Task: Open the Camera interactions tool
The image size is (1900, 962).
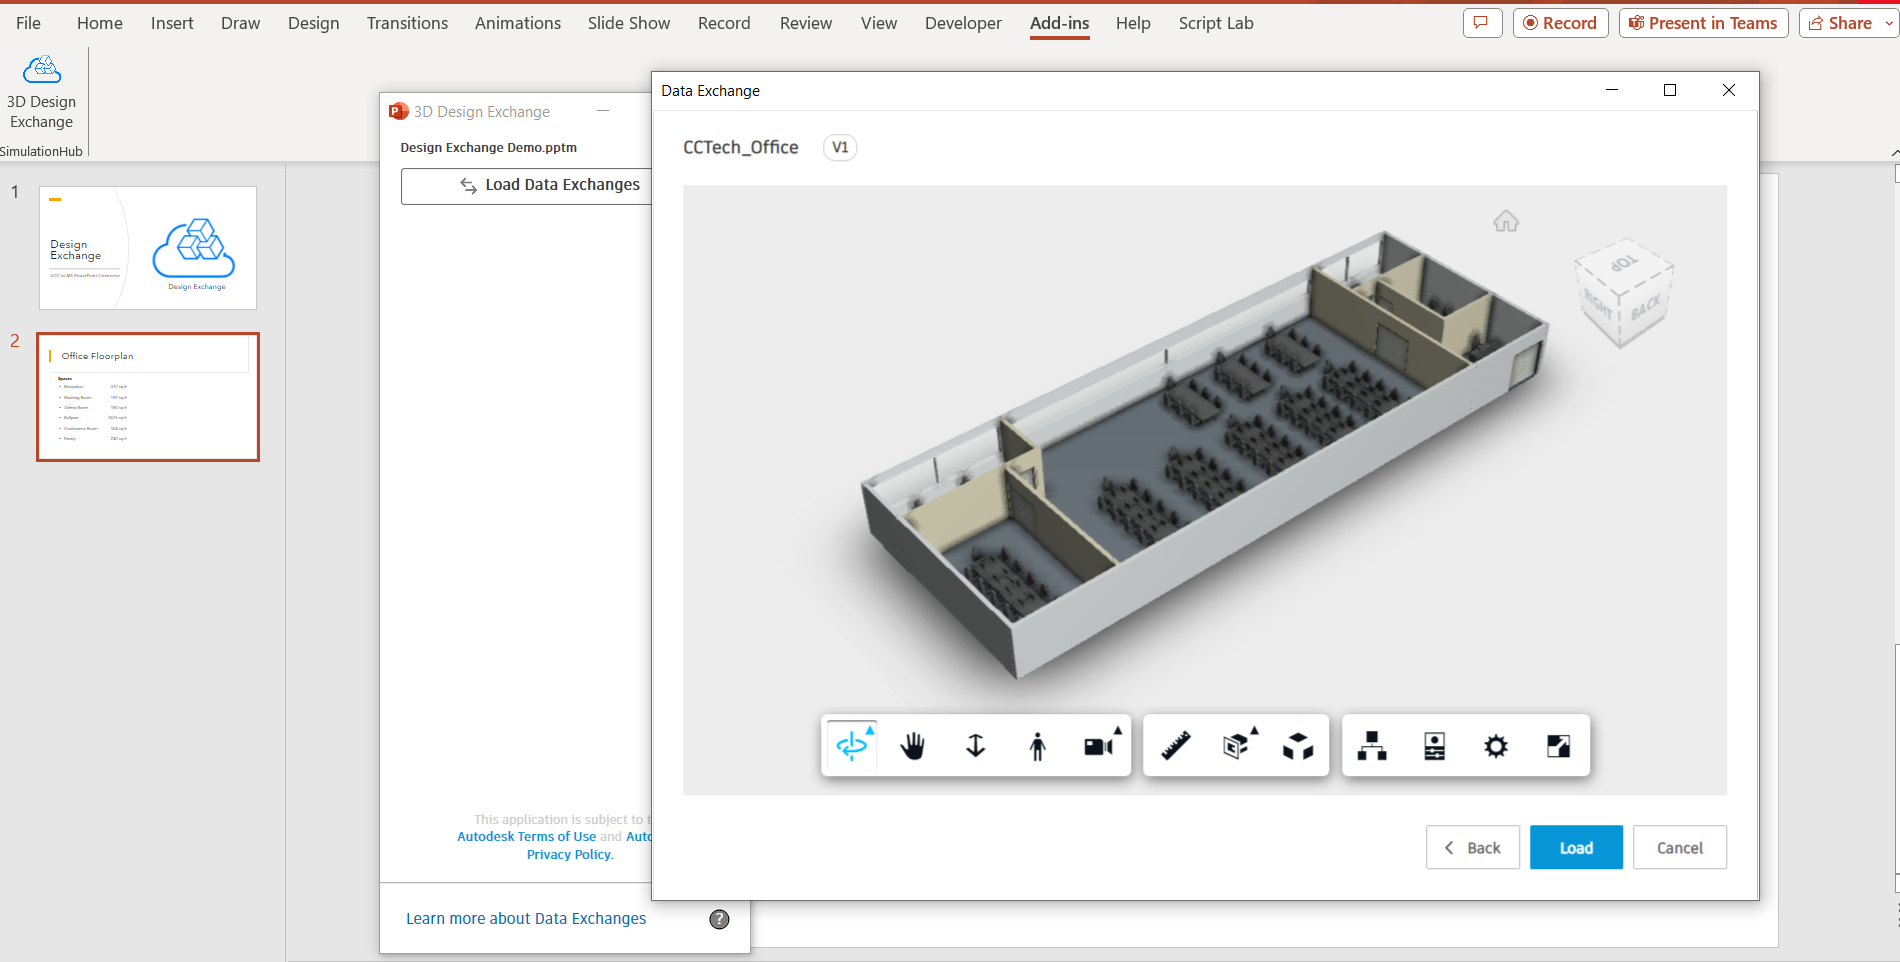Action: point(1099,746)
